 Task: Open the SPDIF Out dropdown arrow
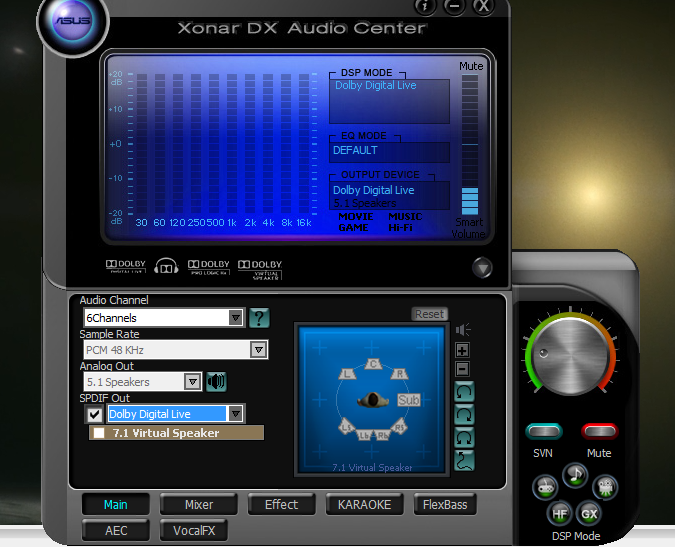[x=235, y=414]
